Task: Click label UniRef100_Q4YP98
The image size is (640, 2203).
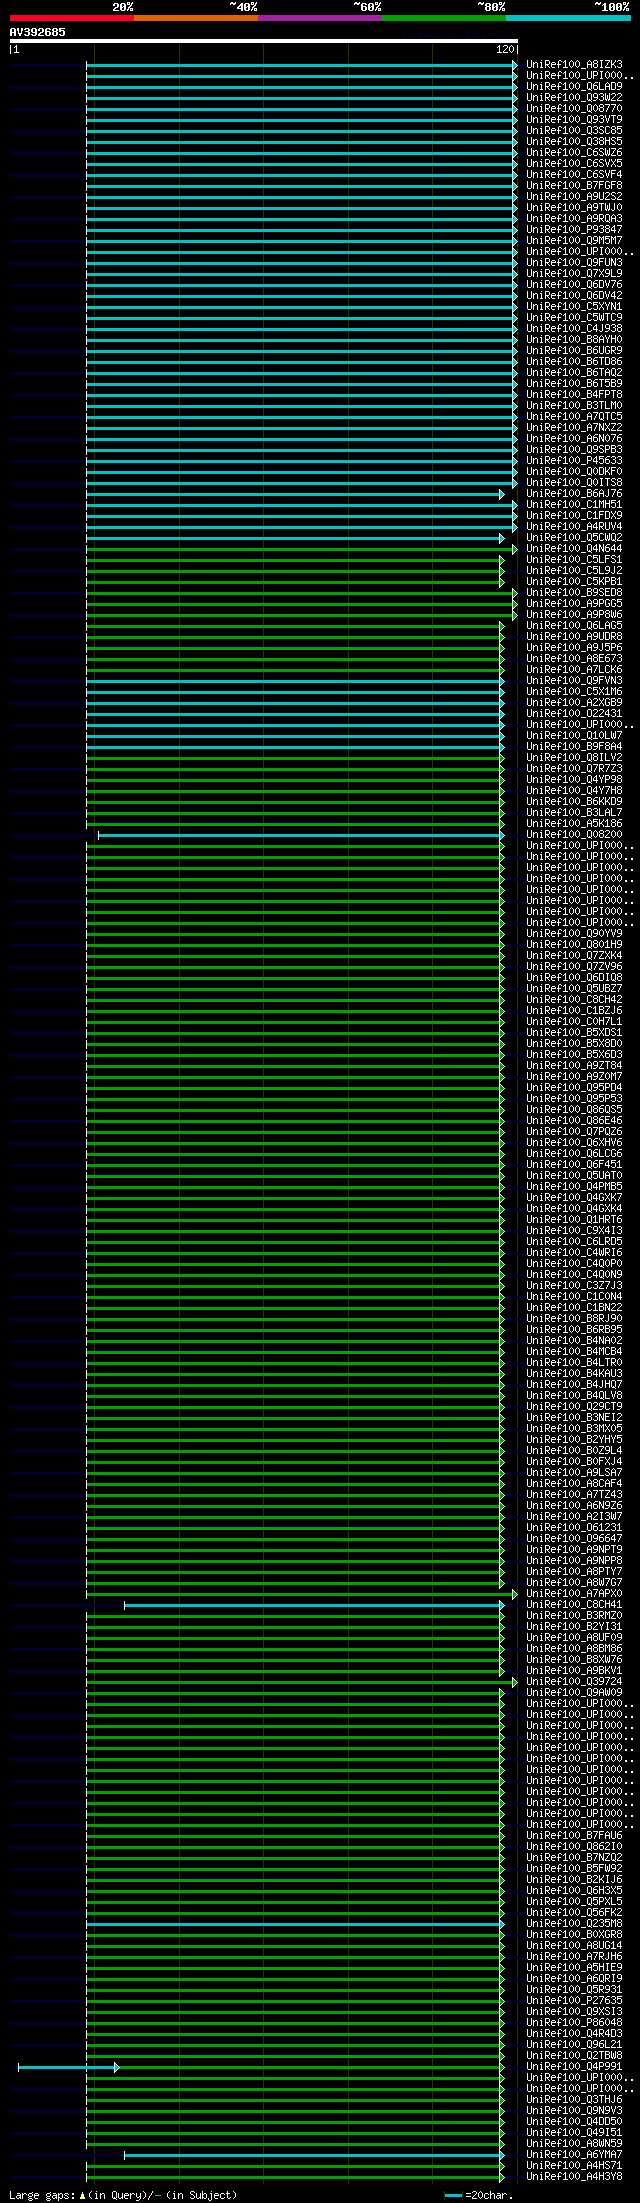Action: click(x=574, y=780)
